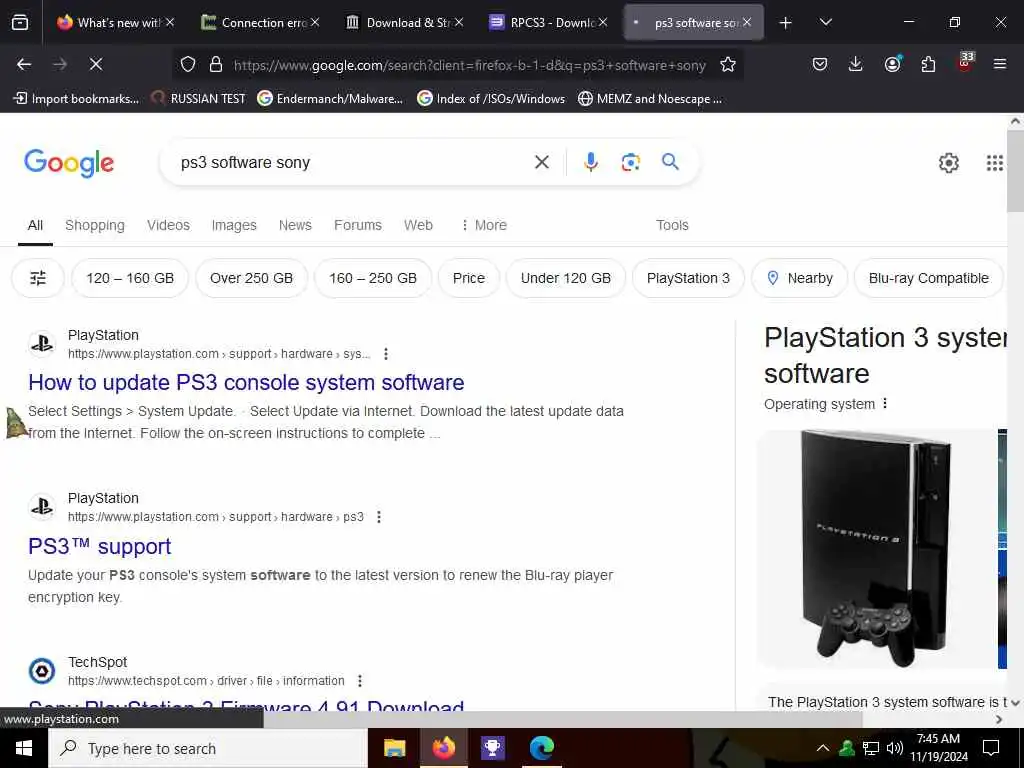Focus the browser address bar
Screen dimensions: 1024x768
[470, 65]
